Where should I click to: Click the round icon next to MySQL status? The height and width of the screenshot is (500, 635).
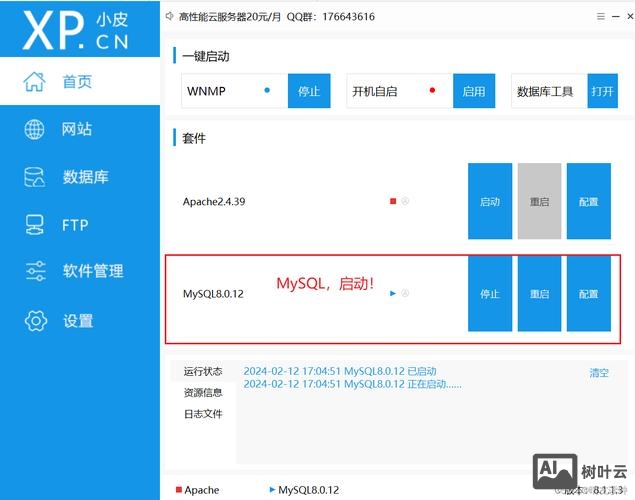pos(405,293)
